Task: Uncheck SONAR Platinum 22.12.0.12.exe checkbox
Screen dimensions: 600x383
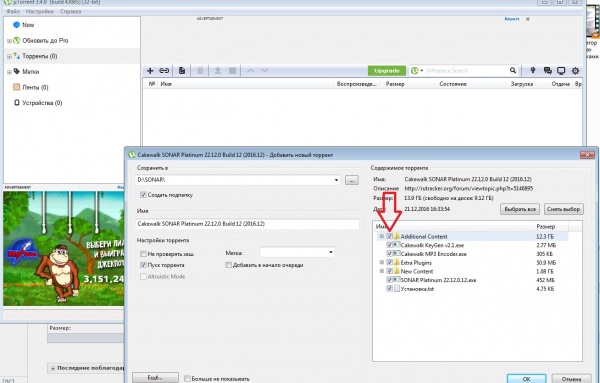Action: click(389, 280)
